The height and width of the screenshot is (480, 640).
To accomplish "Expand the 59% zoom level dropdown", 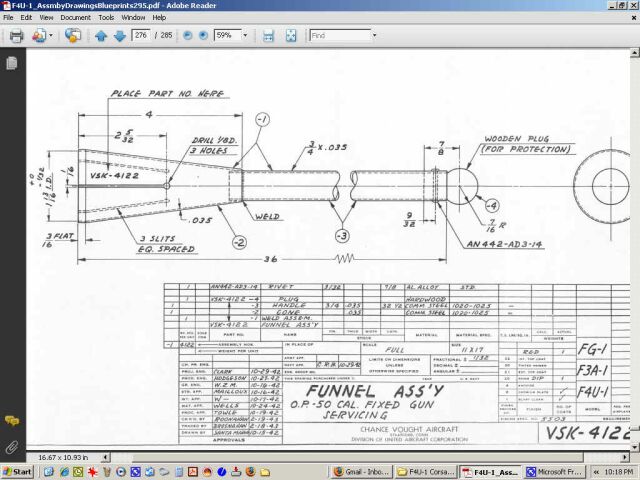I will (244, 36).
